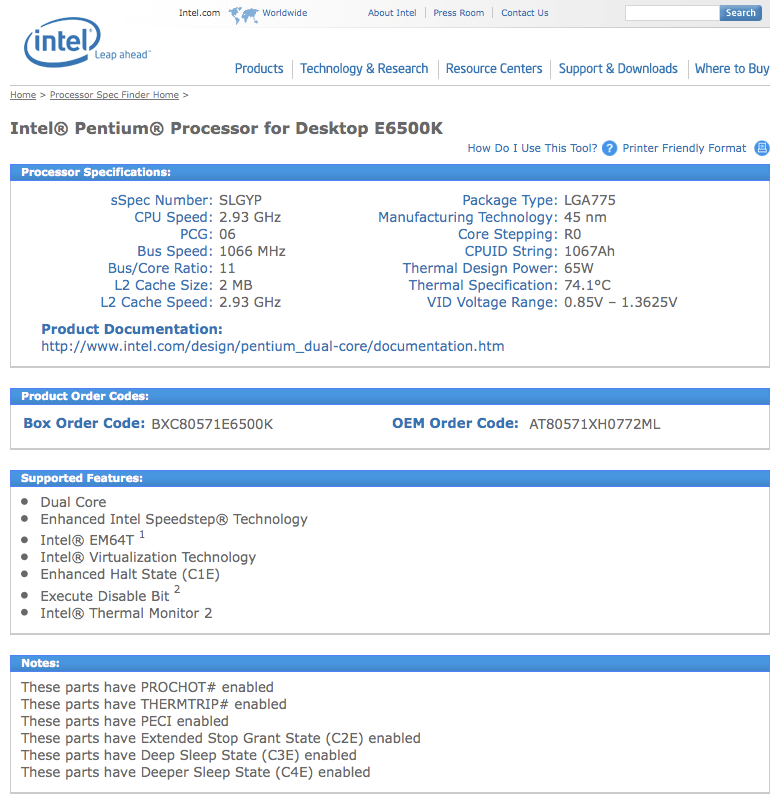Click the Bus/Core Ratio value 11

click(227, 268)
